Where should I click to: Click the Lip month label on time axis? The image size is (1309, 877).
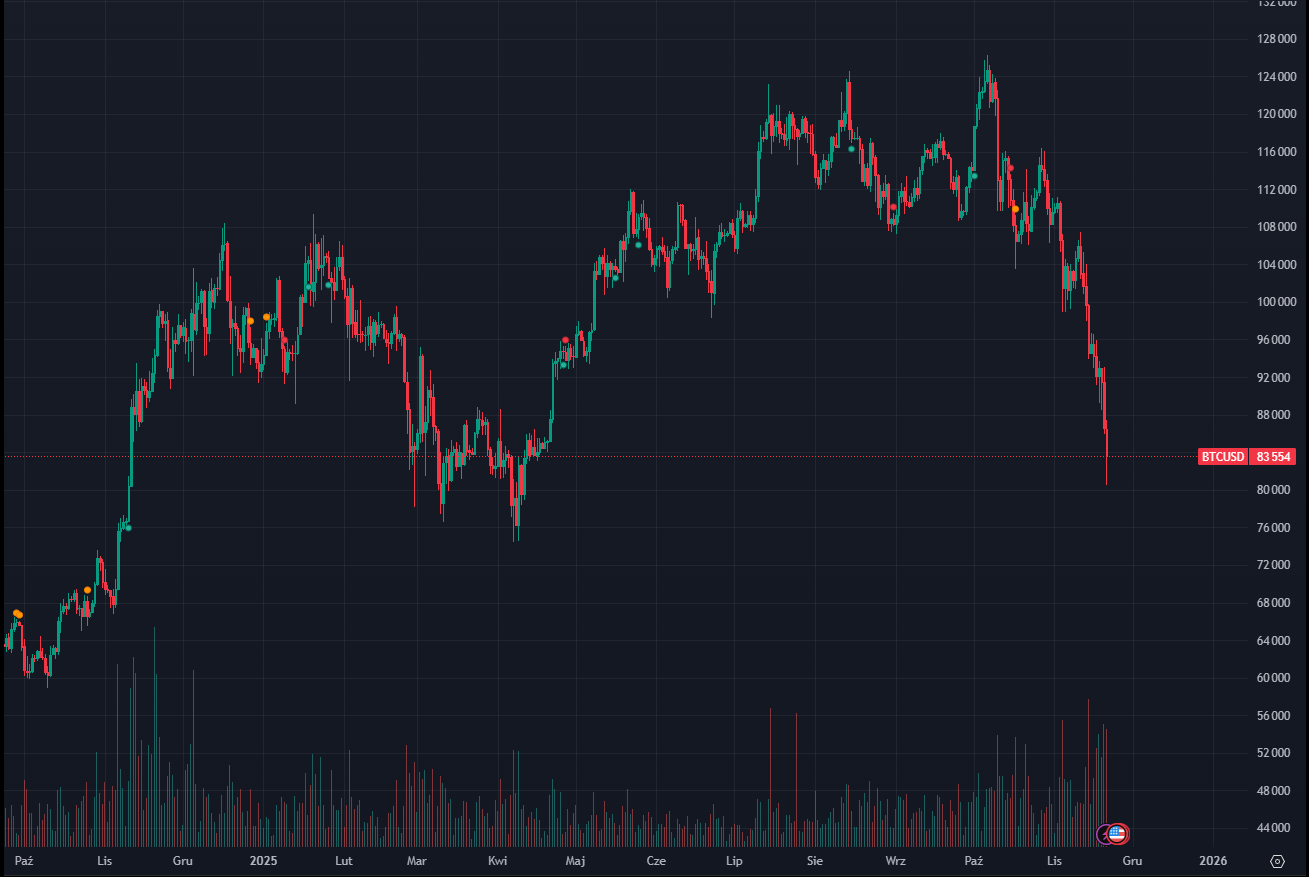pos(734,860)
